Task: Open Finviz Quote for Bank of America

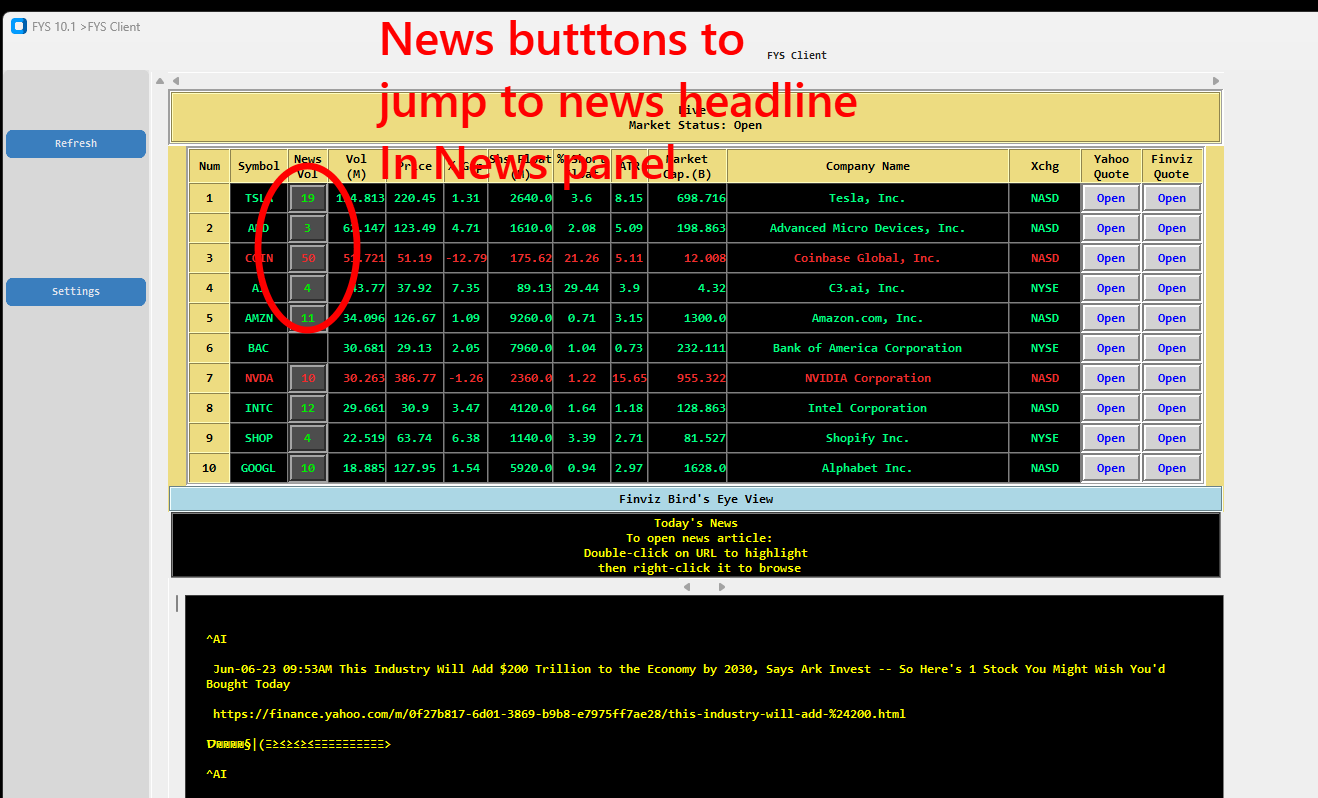Action: tap(1172, 348)
